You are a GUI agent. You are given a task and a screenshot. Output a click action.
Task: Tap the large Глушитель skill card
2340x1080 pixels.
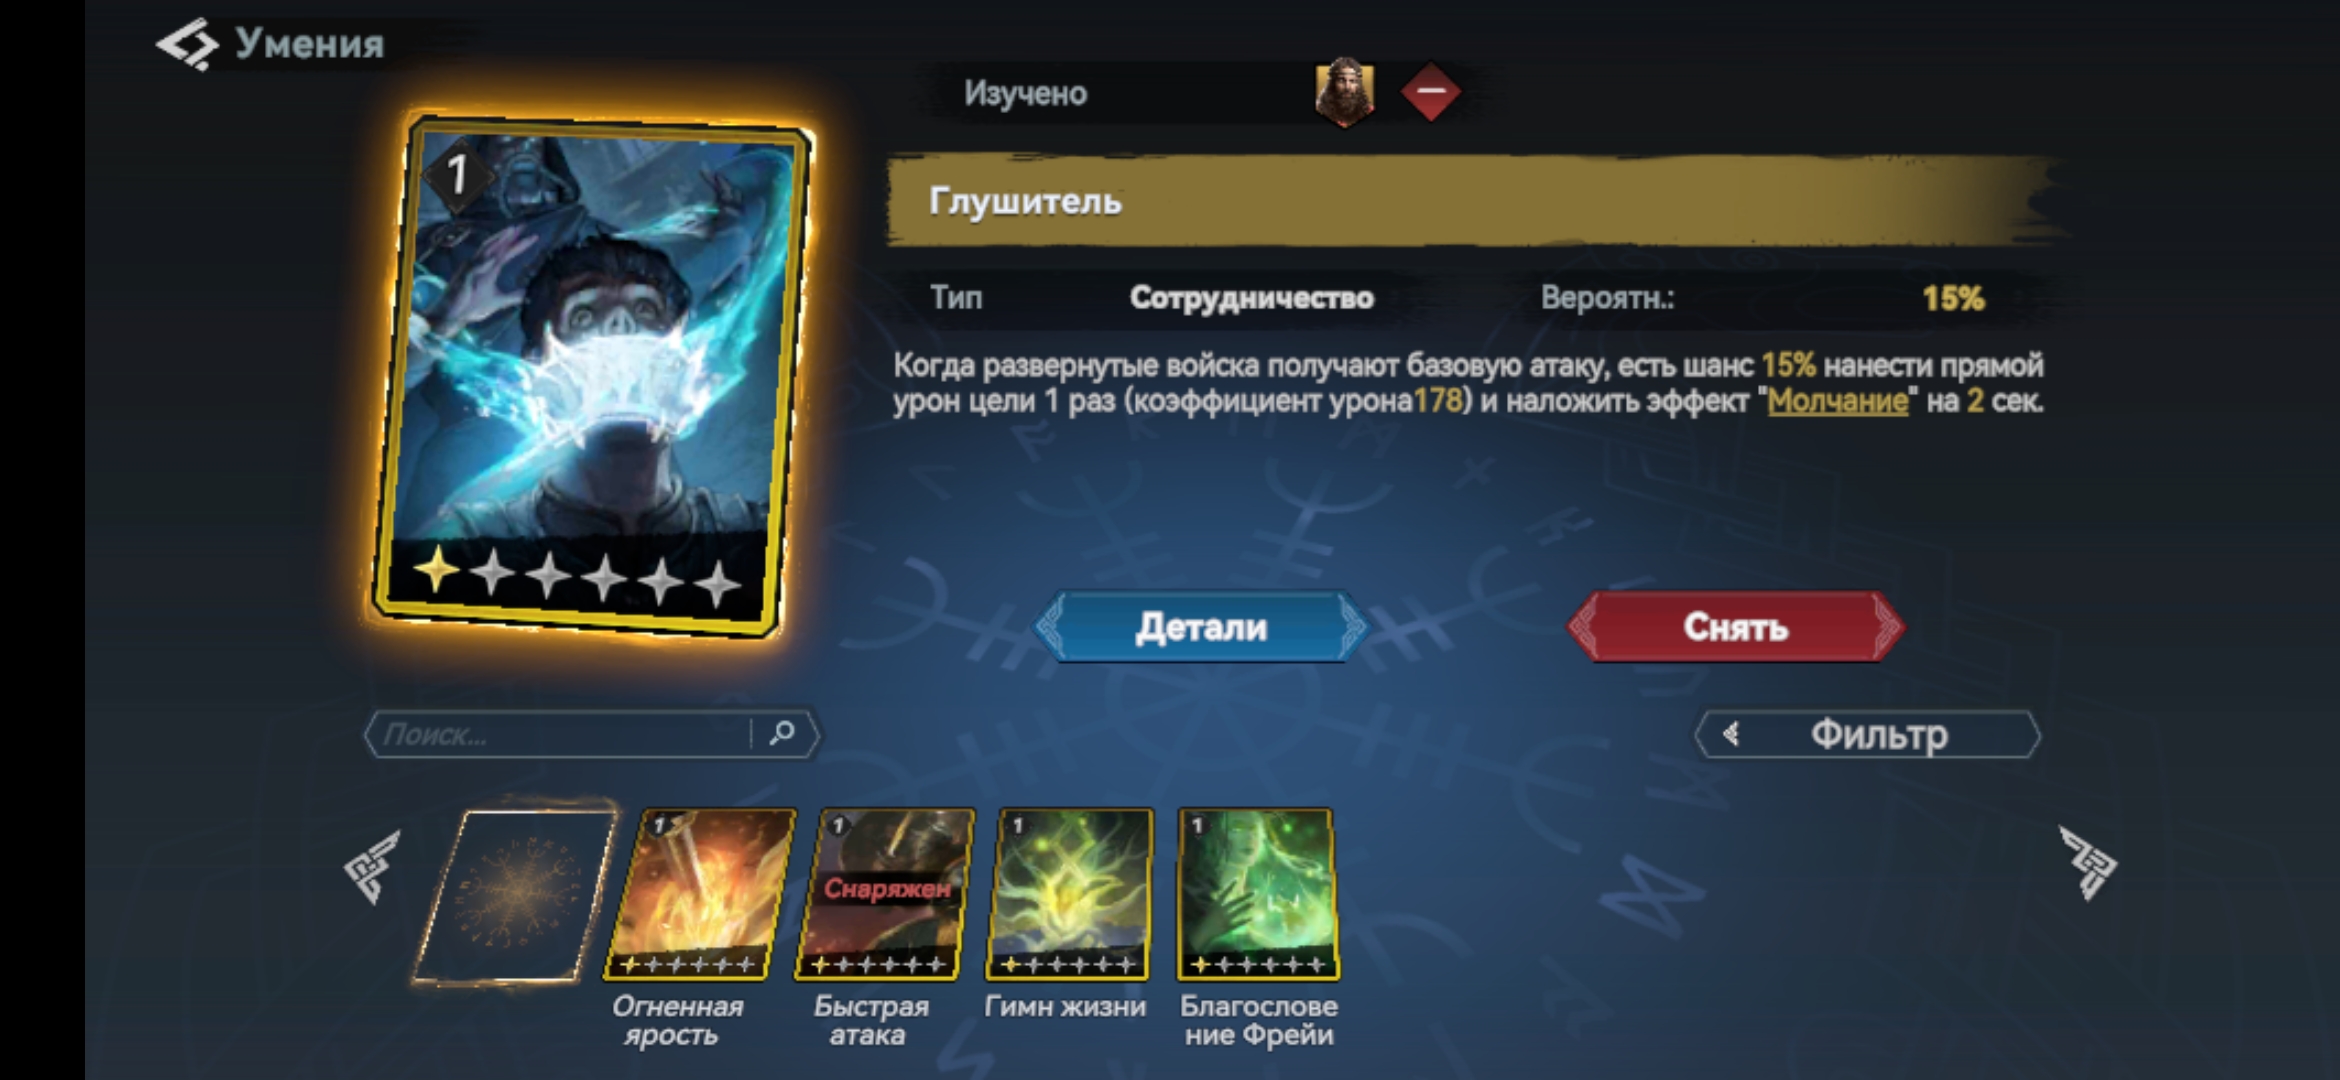(592, 375)
